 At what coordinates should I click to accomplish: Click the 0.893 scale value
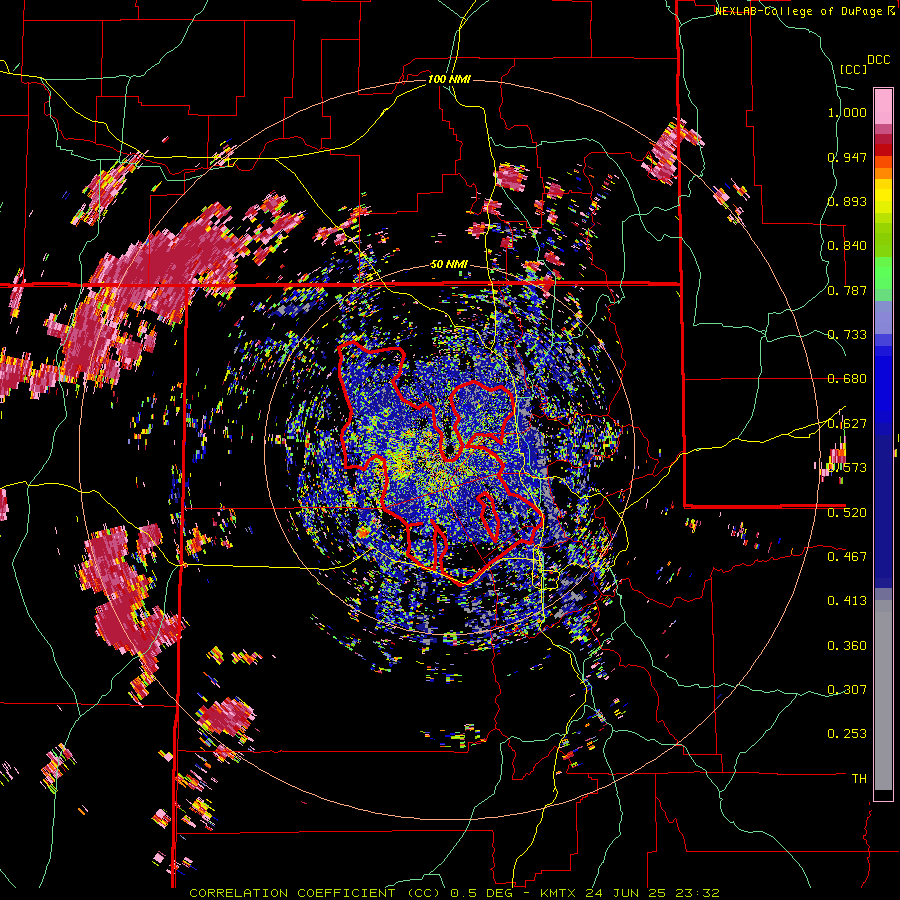point(847,201)
